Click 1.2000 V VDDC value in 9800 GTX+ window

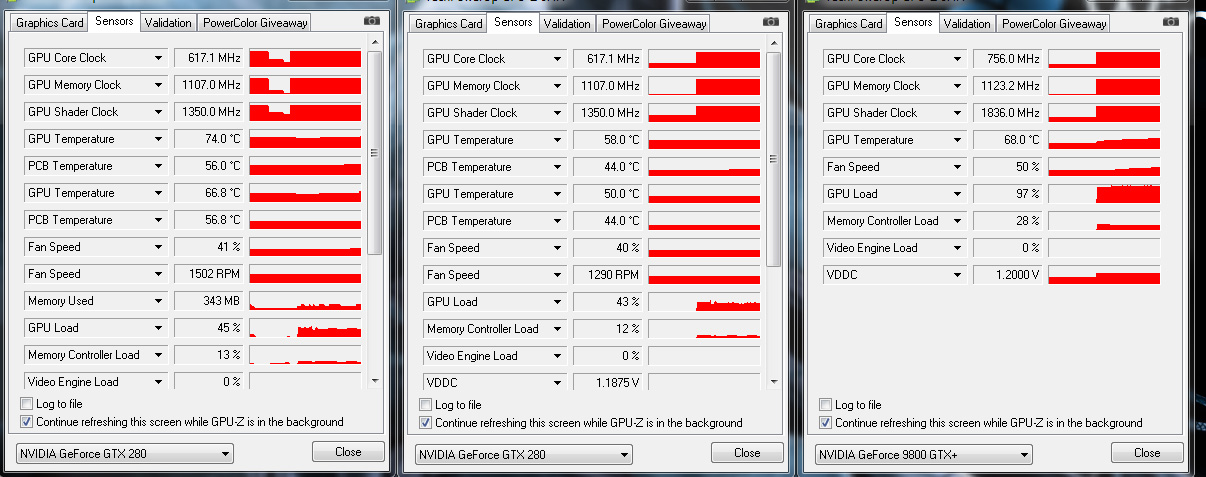tap(1009, 275)
